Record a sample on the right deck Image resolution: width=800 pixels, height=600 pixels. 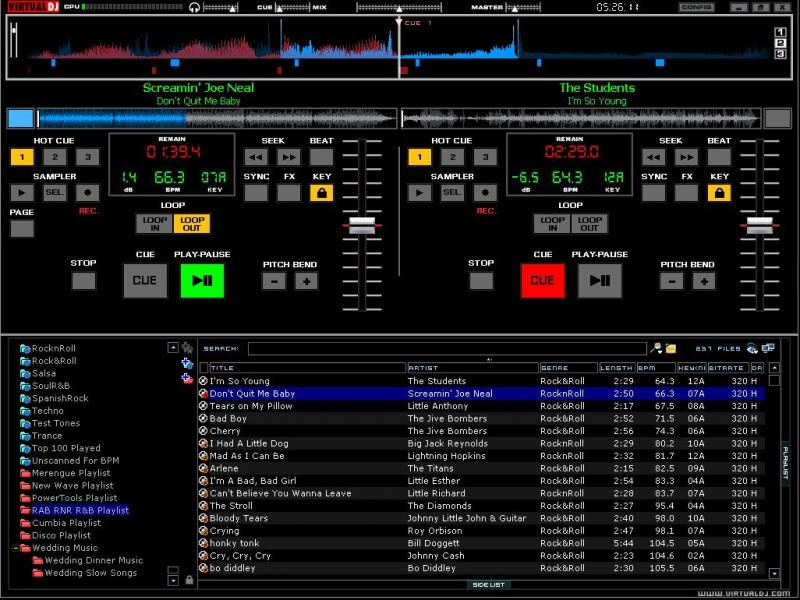click(x=485, y=193)
